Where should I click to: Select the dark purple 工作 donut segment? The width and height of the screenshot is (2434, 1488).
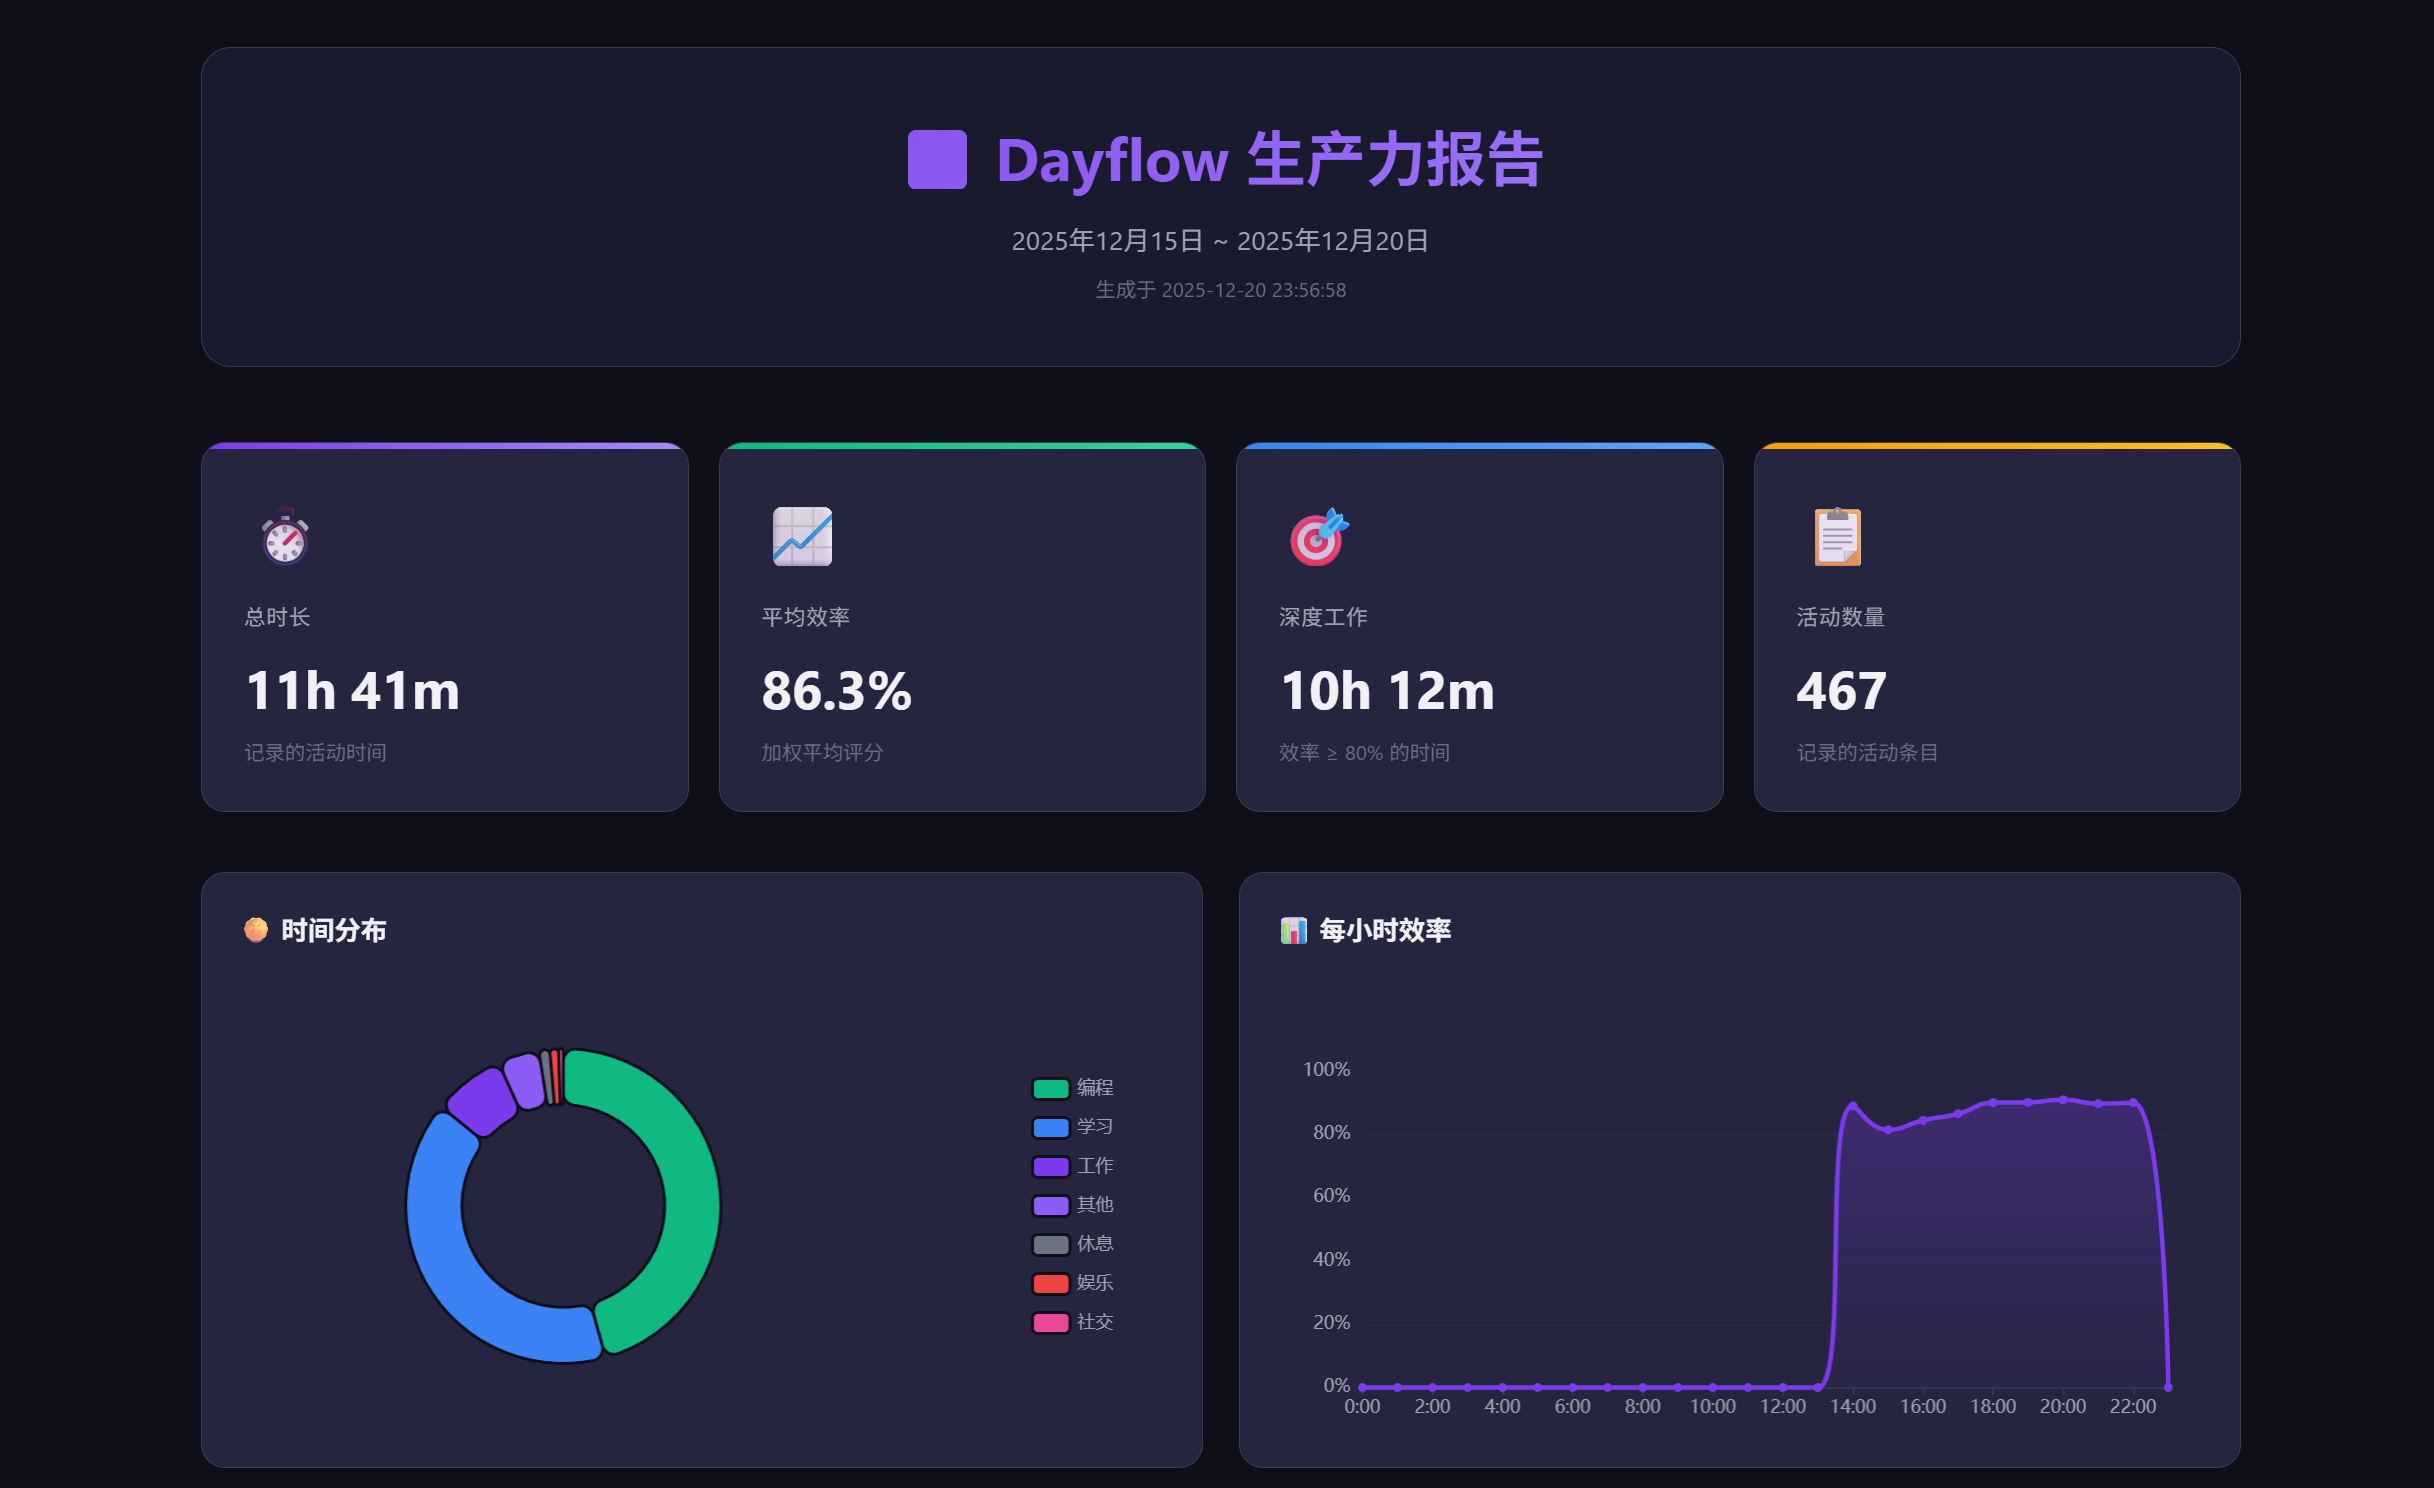(x=482, y=1101)
